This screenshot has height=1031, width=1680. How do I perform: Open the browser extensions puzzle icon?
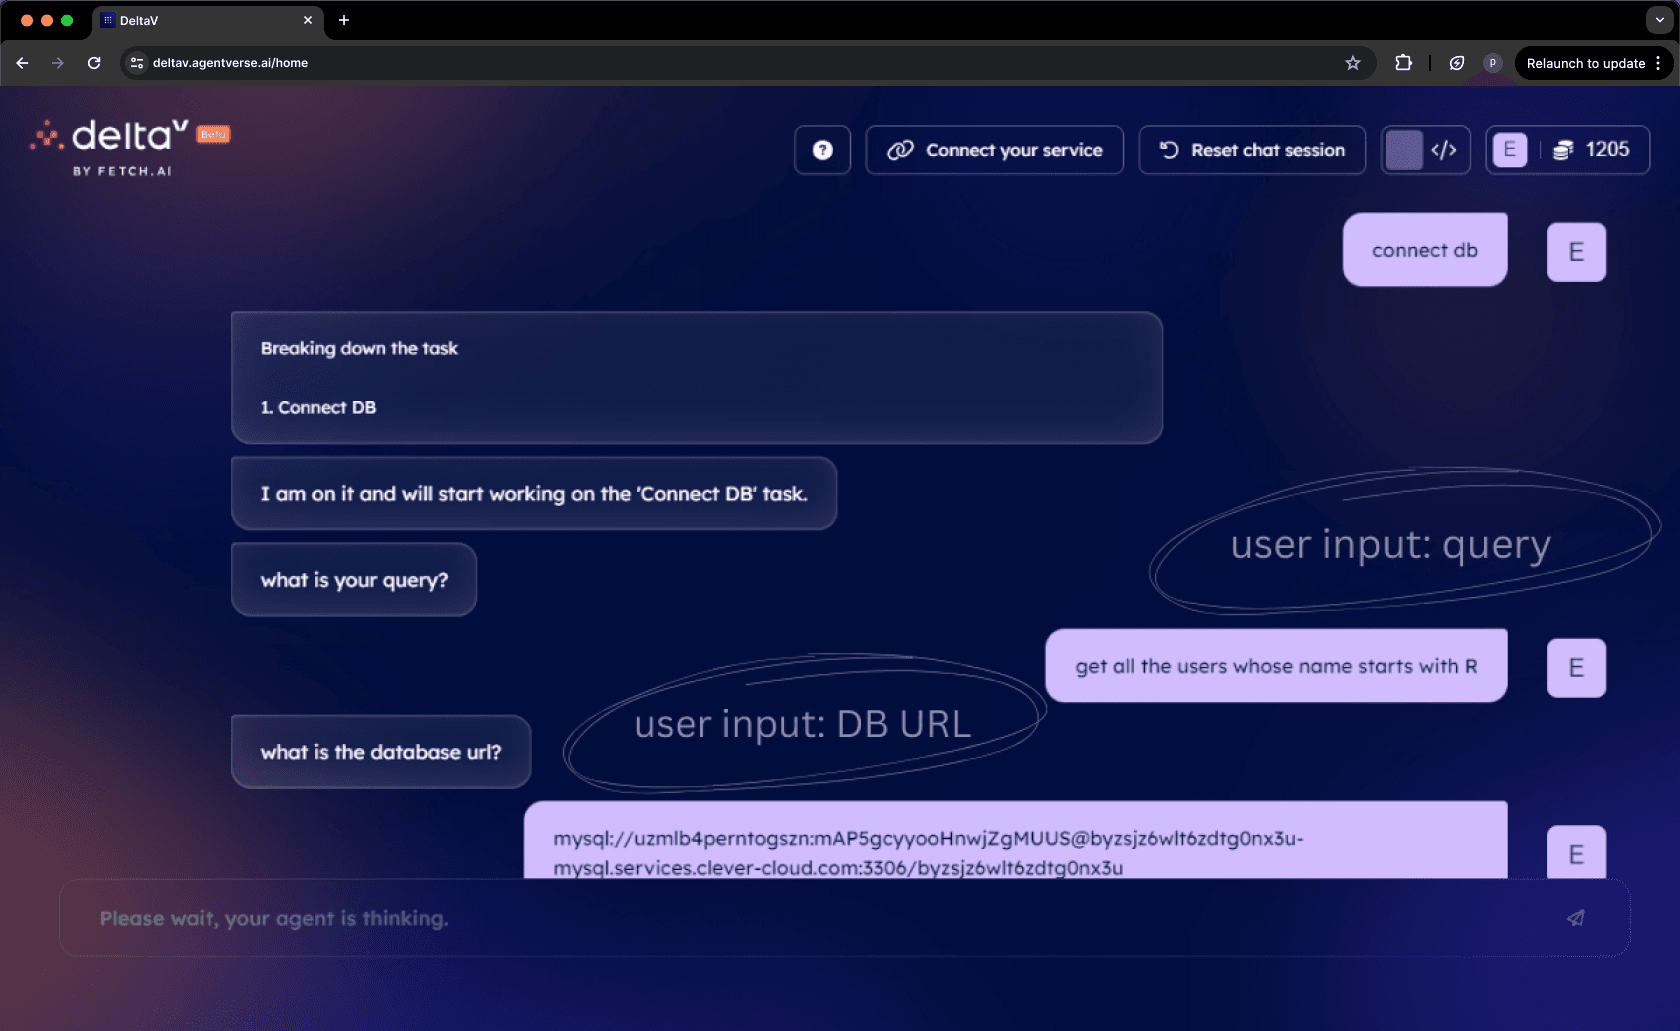point(1403,63)
